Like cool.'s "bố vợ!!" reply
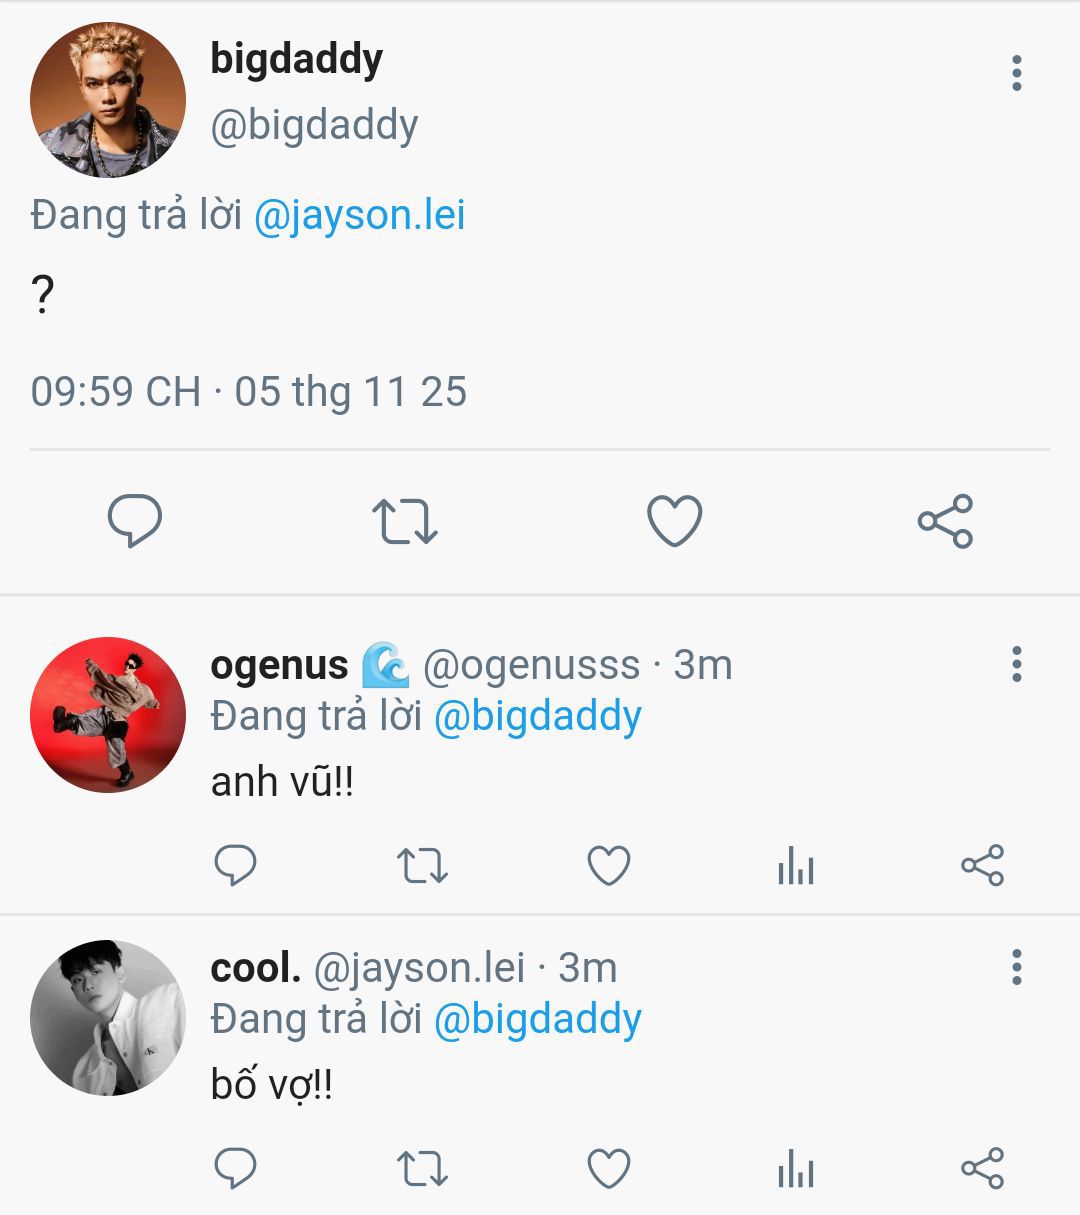 click(x=608, y=1168)
